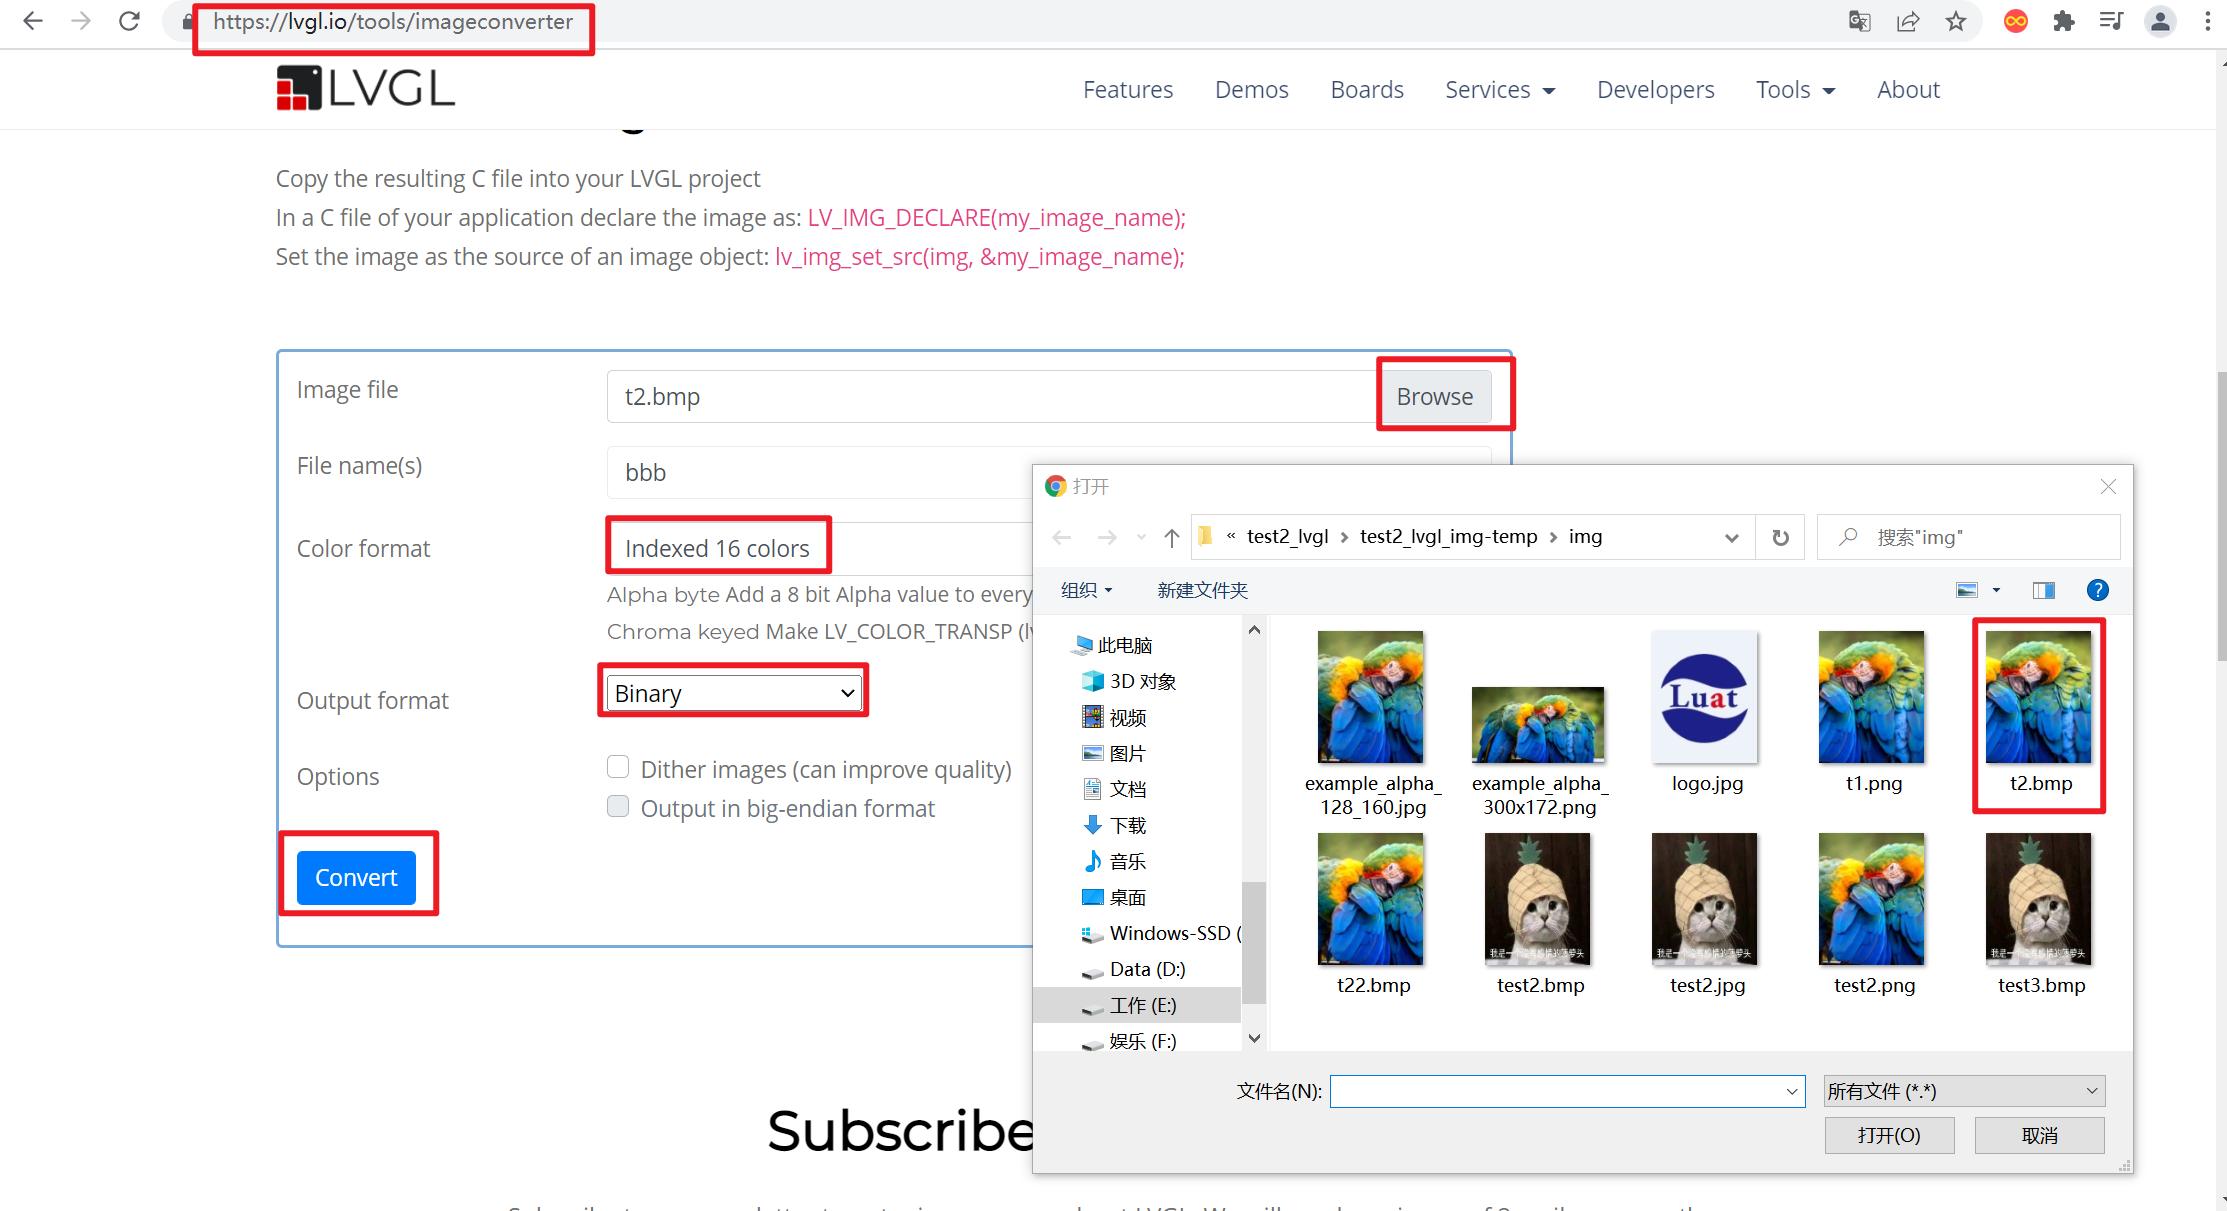Refresh the file dialog folder listing
This screenshot has height=1211, width=2227.
point(1780,537)
